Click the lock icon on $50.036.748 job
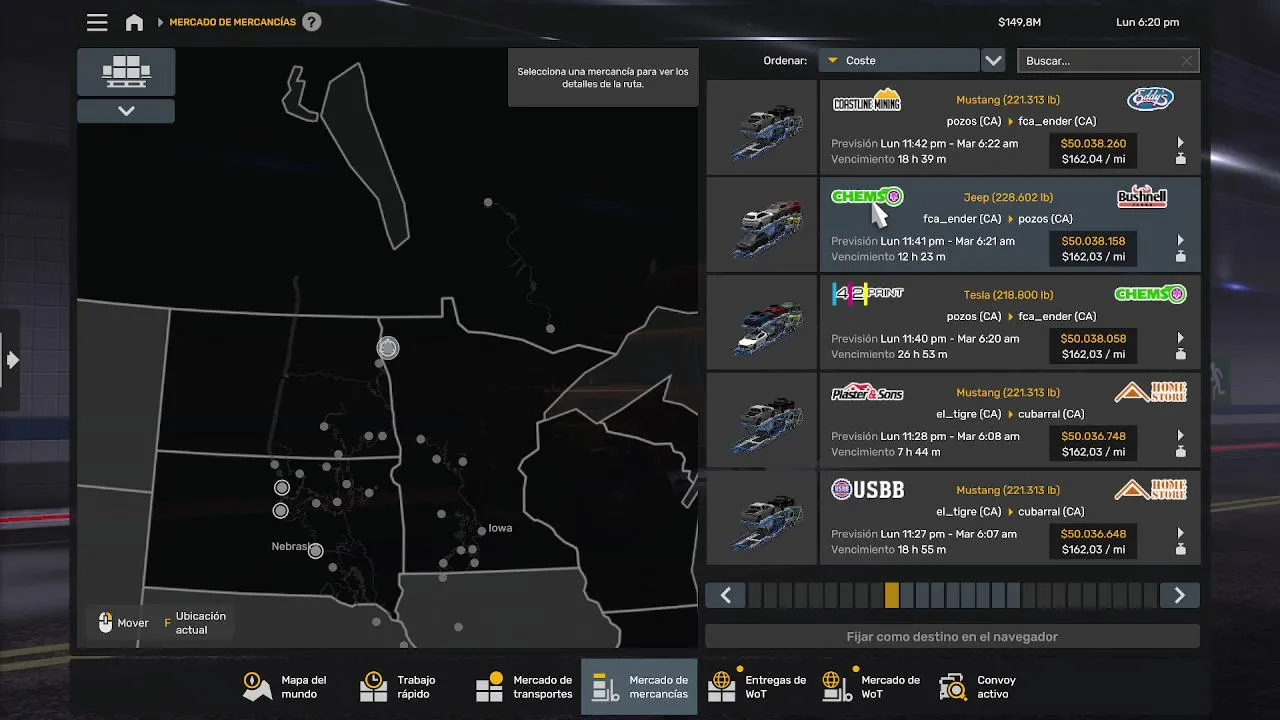This screenshot has width=1280, height=720. click(1180, 452)
